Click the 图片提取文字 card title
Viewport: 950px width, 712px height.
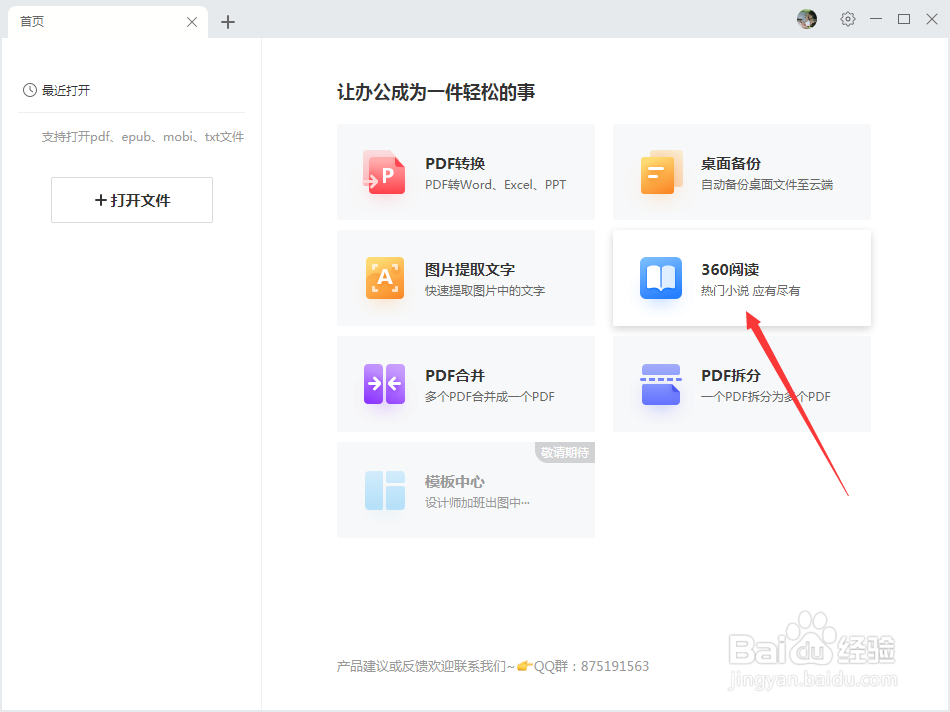coord(470,270)
